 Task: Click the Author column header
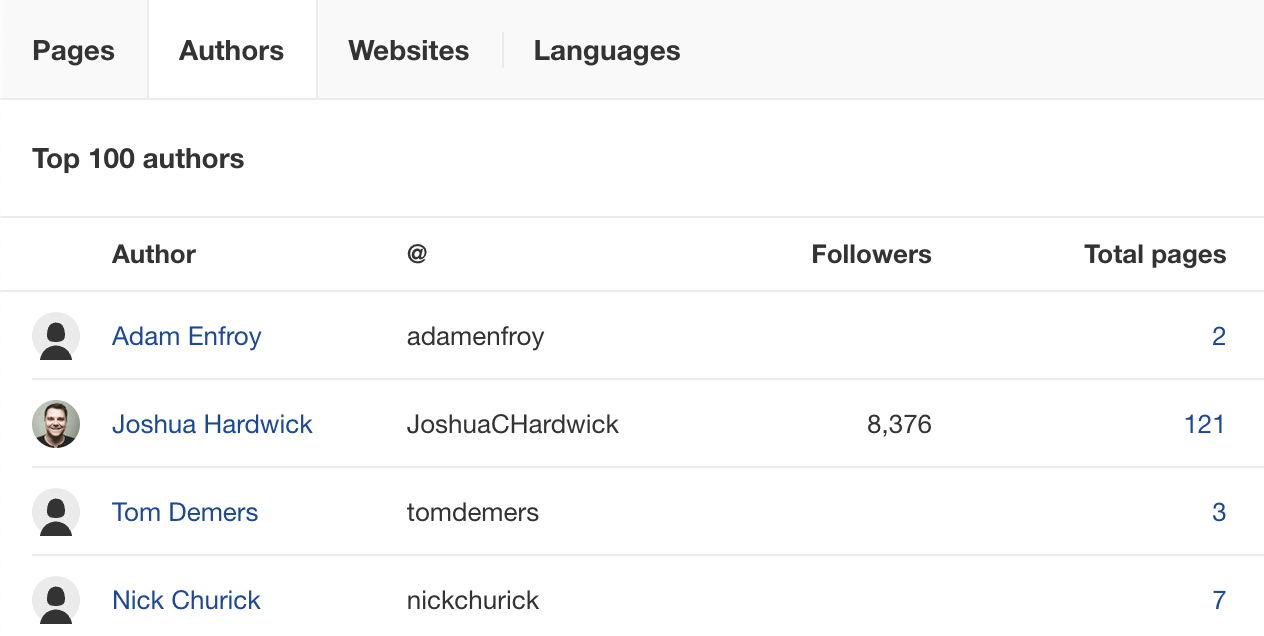tap(153, 254)
